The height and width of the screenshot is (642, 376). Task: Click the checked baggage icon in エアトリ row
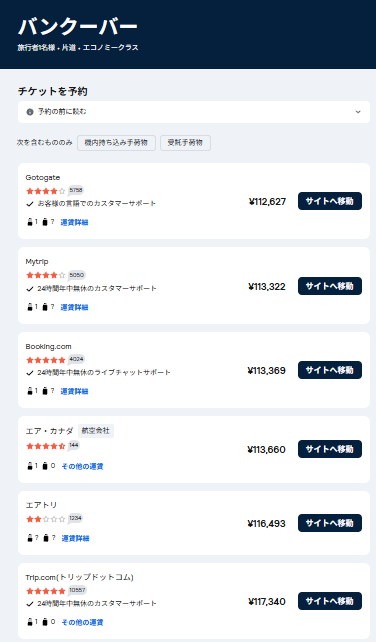point(45,538)
